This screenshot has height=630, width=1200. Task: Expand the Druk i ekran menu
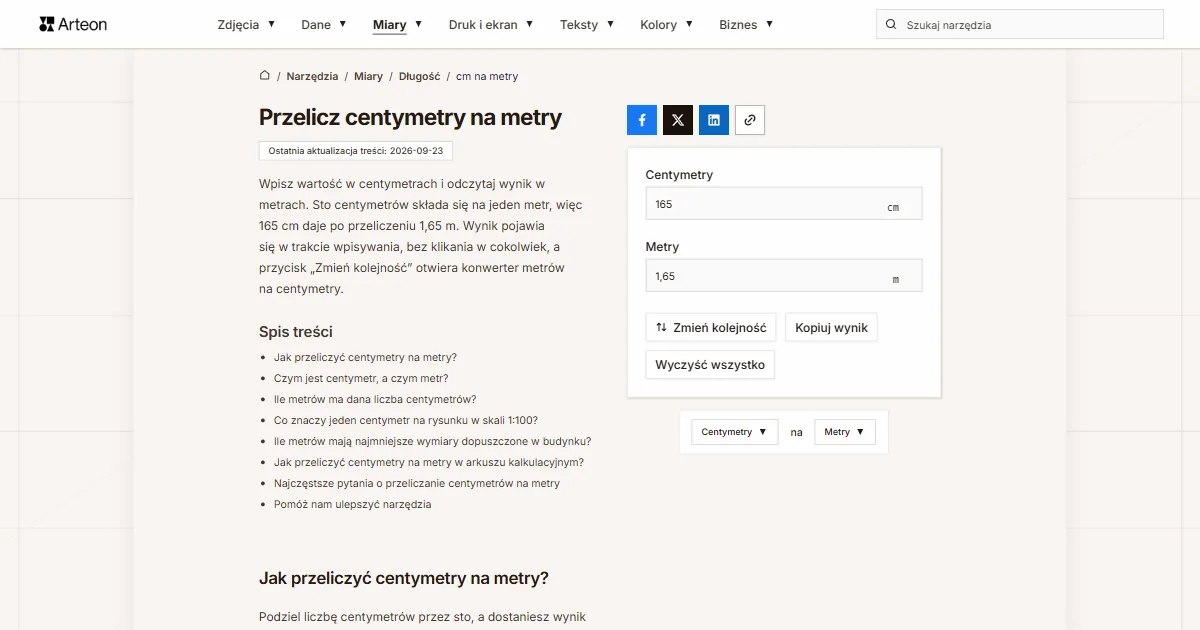tap(491, 24)
